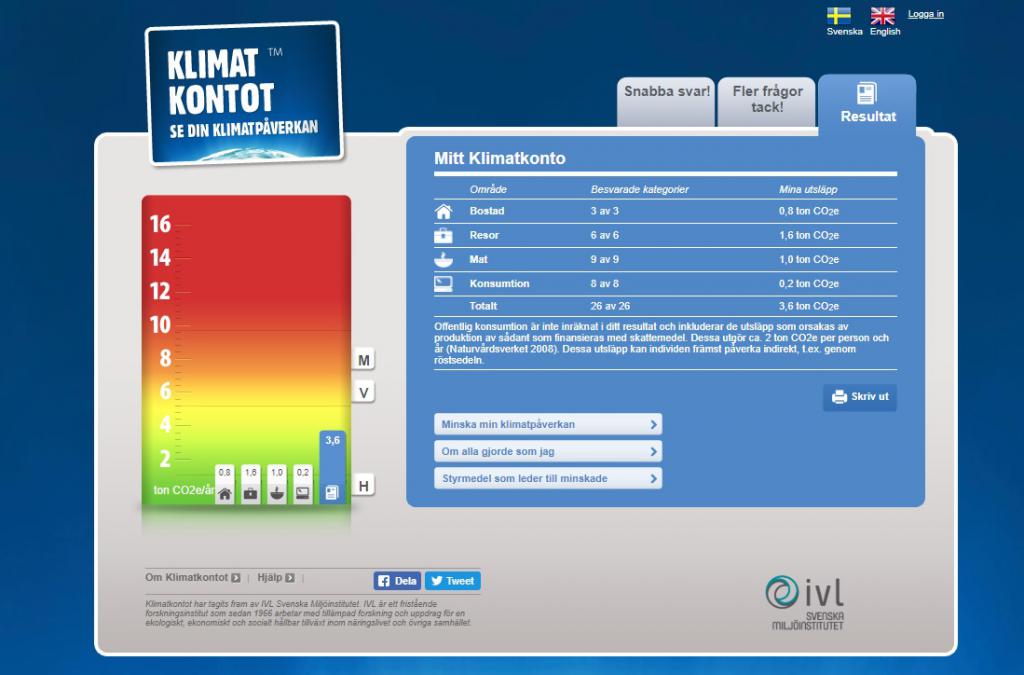
Task: Toggle the H marker beside the chart
Action: pos(364,486)
